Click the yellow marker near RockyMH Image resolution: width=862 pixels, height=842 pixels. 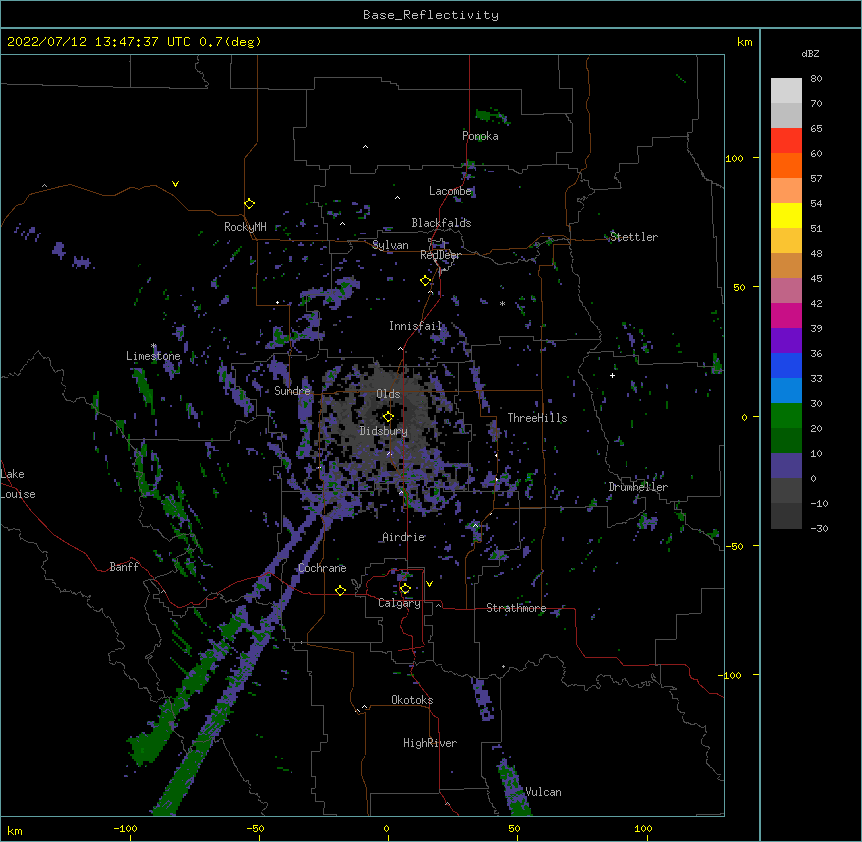point(249,203)
